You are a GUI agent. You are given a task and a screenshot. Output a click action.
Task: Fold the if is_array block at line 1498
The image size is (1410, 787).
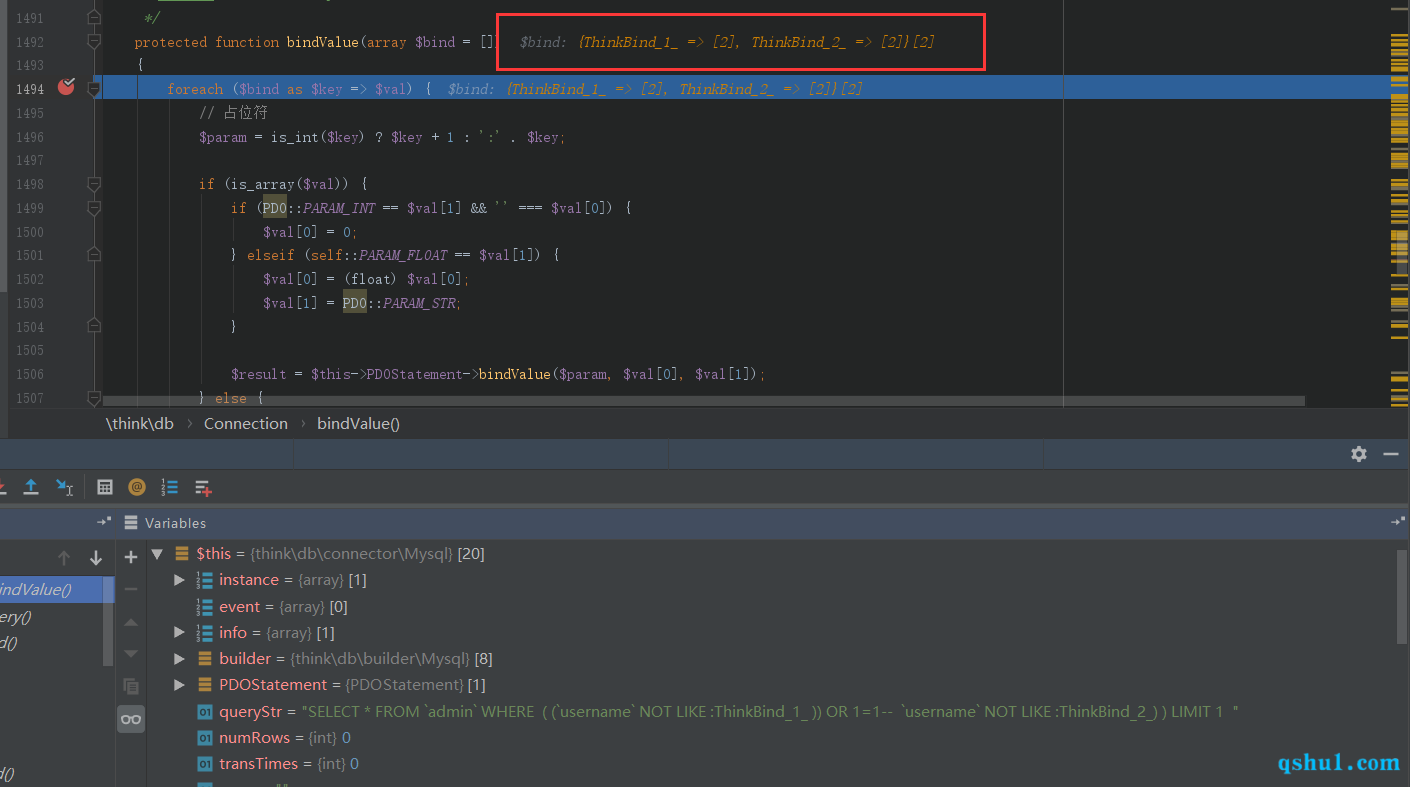[x=94, y=184]
